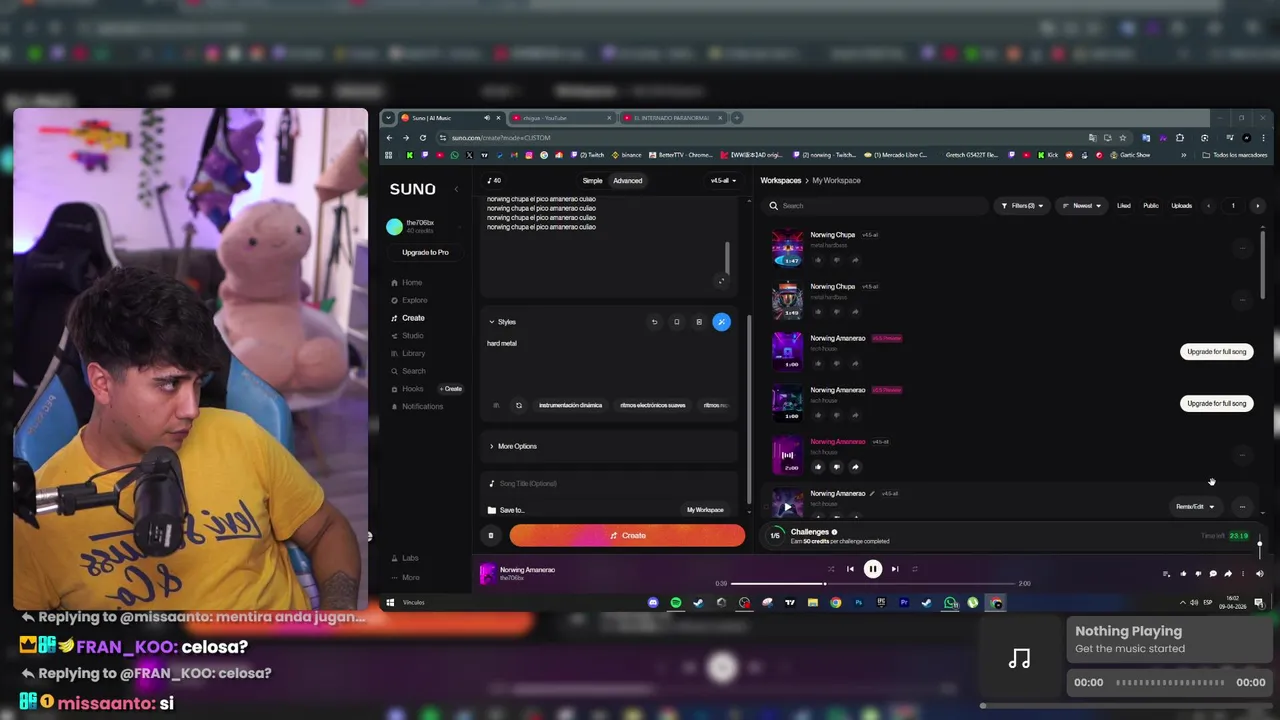This screenshot has width=1280, height=720.
Task: Show all Chrome bookmarks overflow
Action: pos(1183,155)
